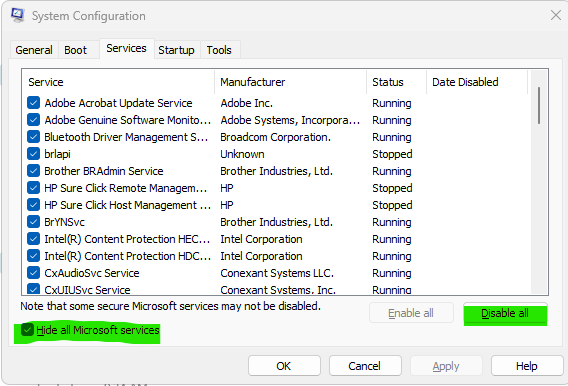Screen dimensions: 568x386
Task: Click the System Configuration title bar icon
Action: pos(17,15)
